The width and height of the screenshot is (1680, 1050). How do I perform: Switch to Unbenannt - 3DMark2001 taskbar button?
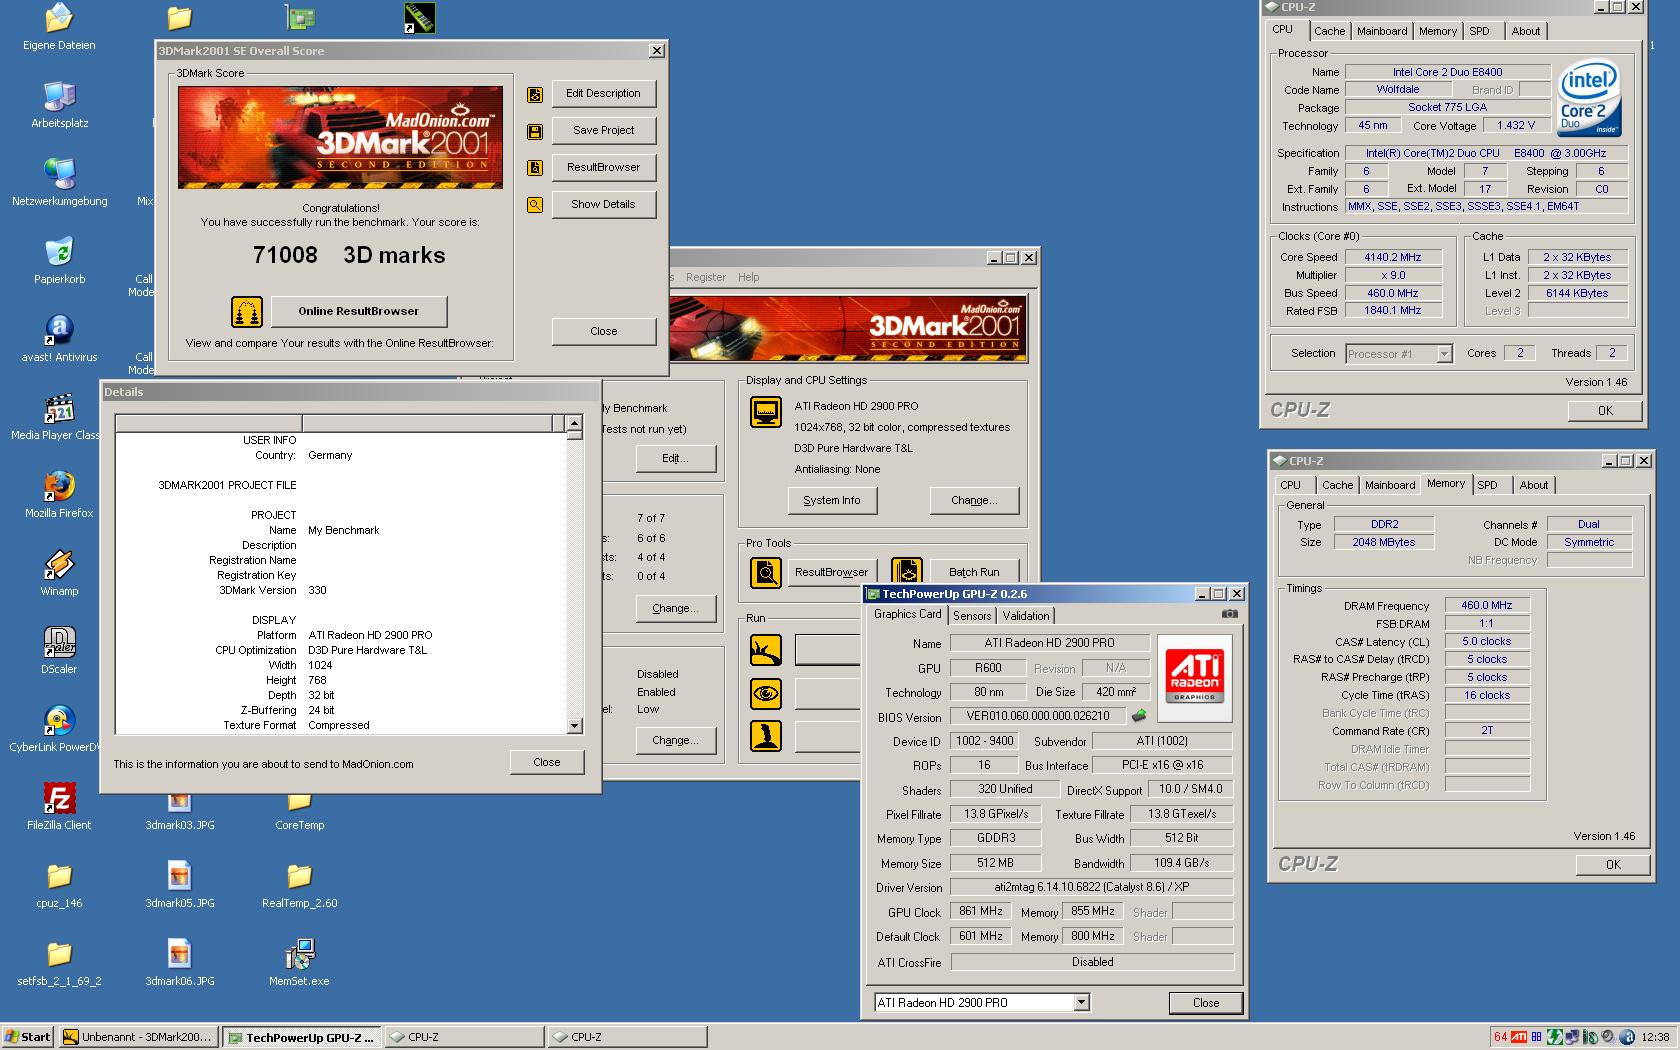(x=138, y=1037)
